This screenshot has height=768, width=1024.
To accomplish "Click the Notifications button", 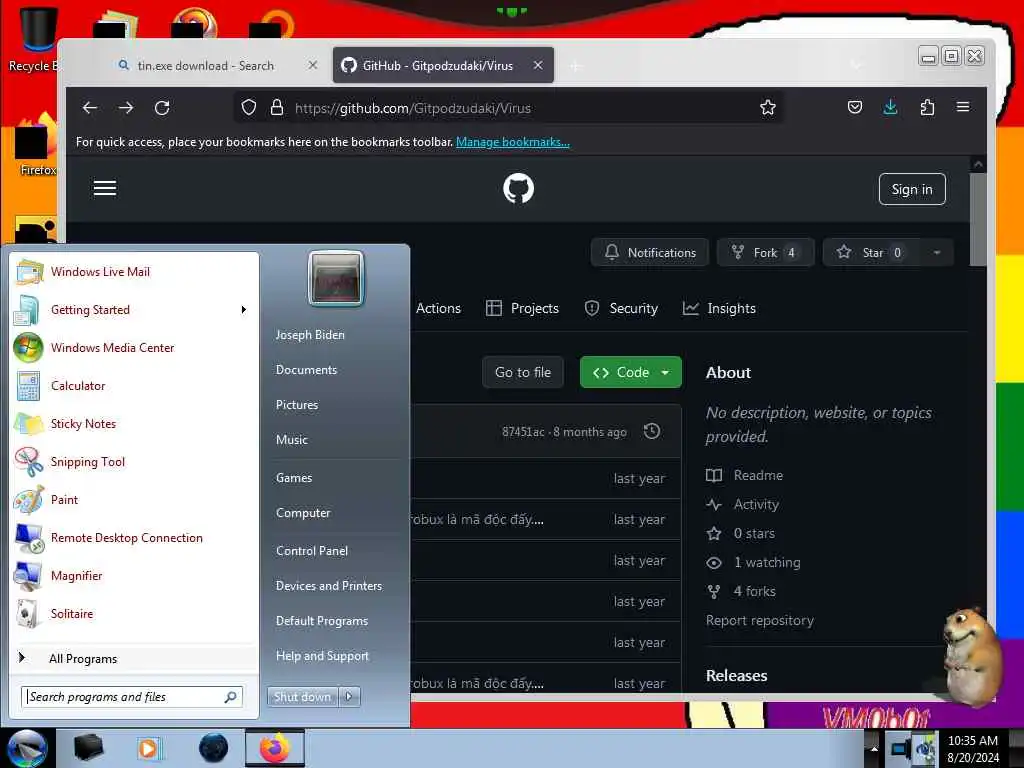I will pyautogui.click(x=650, y=253).
